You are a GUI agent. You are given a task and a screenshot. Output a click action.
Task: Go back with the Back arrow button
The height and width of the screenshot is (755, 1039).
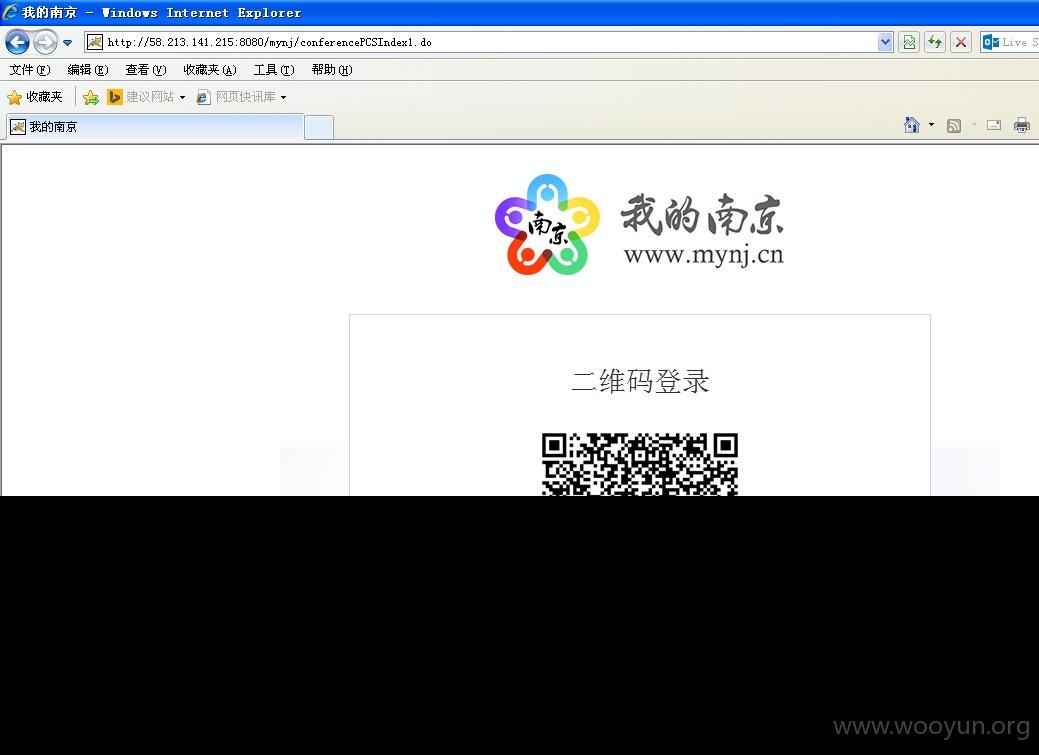click(x=17, y=42)
